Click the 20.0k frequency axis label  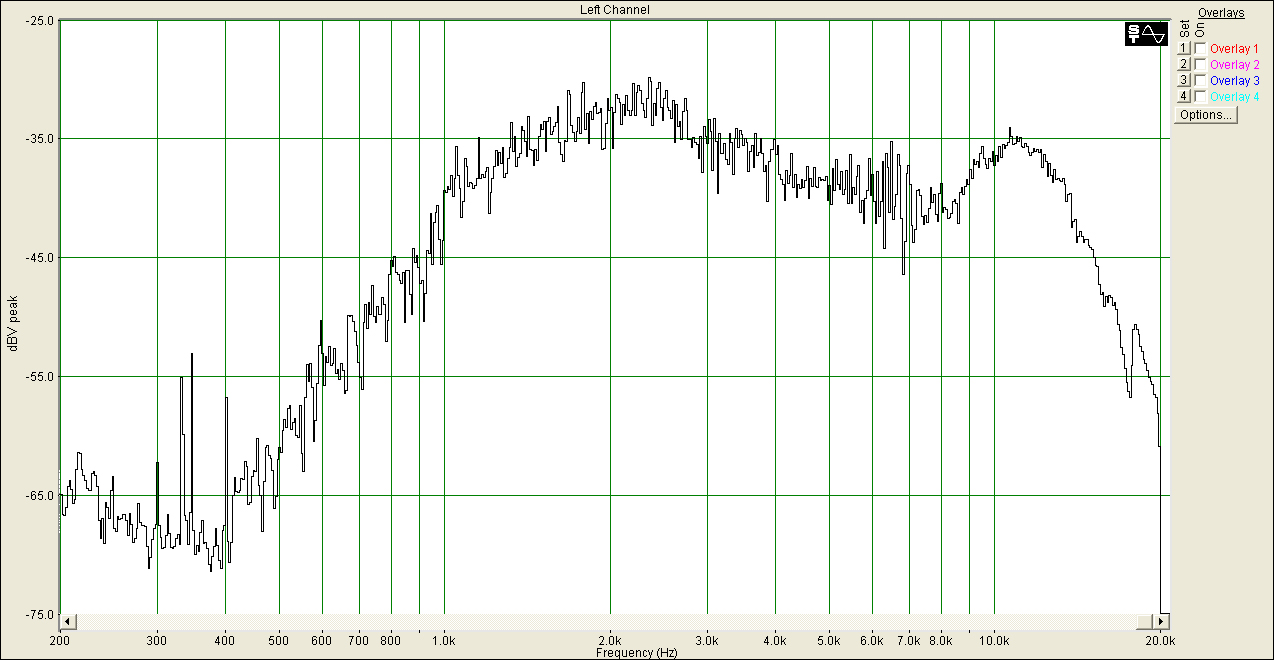pyautogui.click(x=1160, y=639)
